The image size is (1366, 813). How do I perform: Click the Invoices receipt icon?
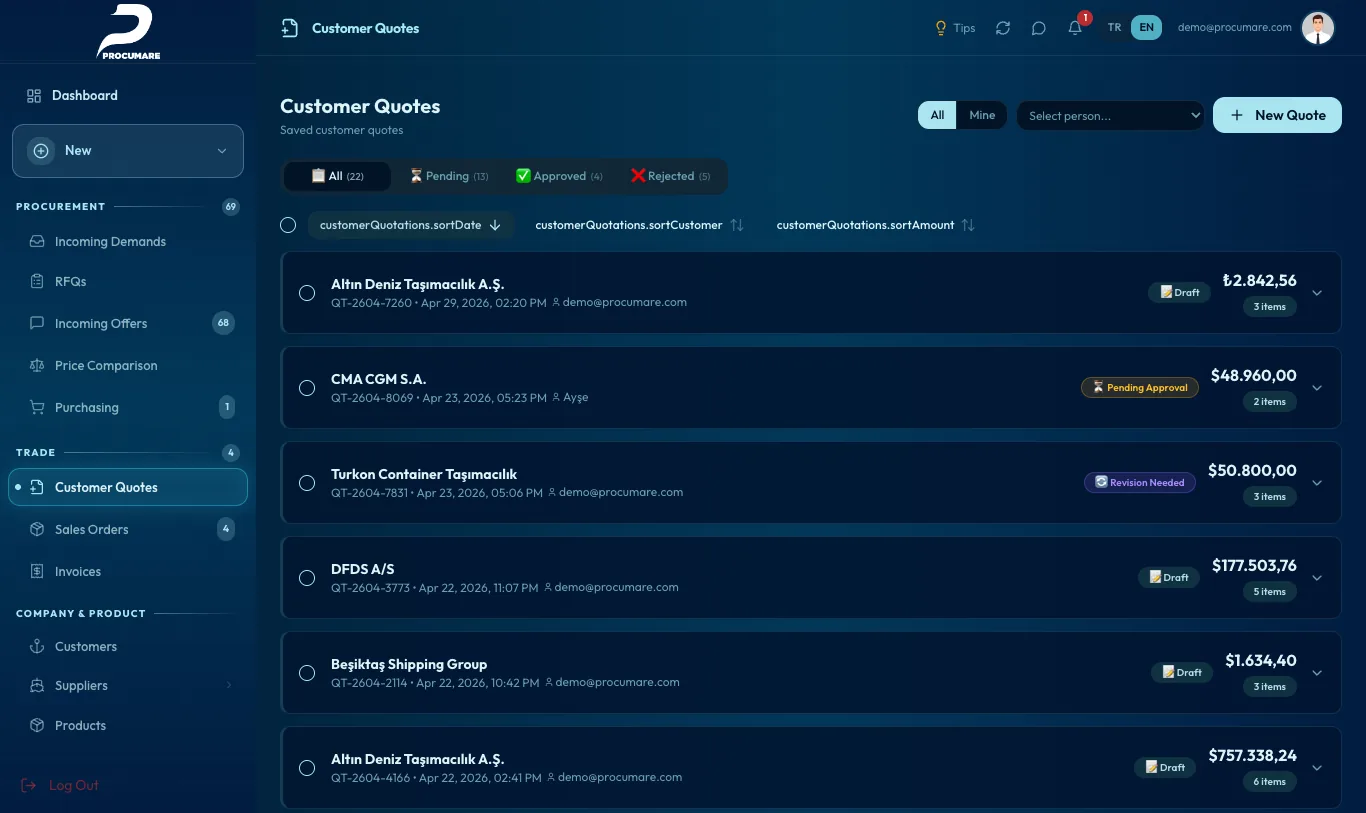(37, 571)
